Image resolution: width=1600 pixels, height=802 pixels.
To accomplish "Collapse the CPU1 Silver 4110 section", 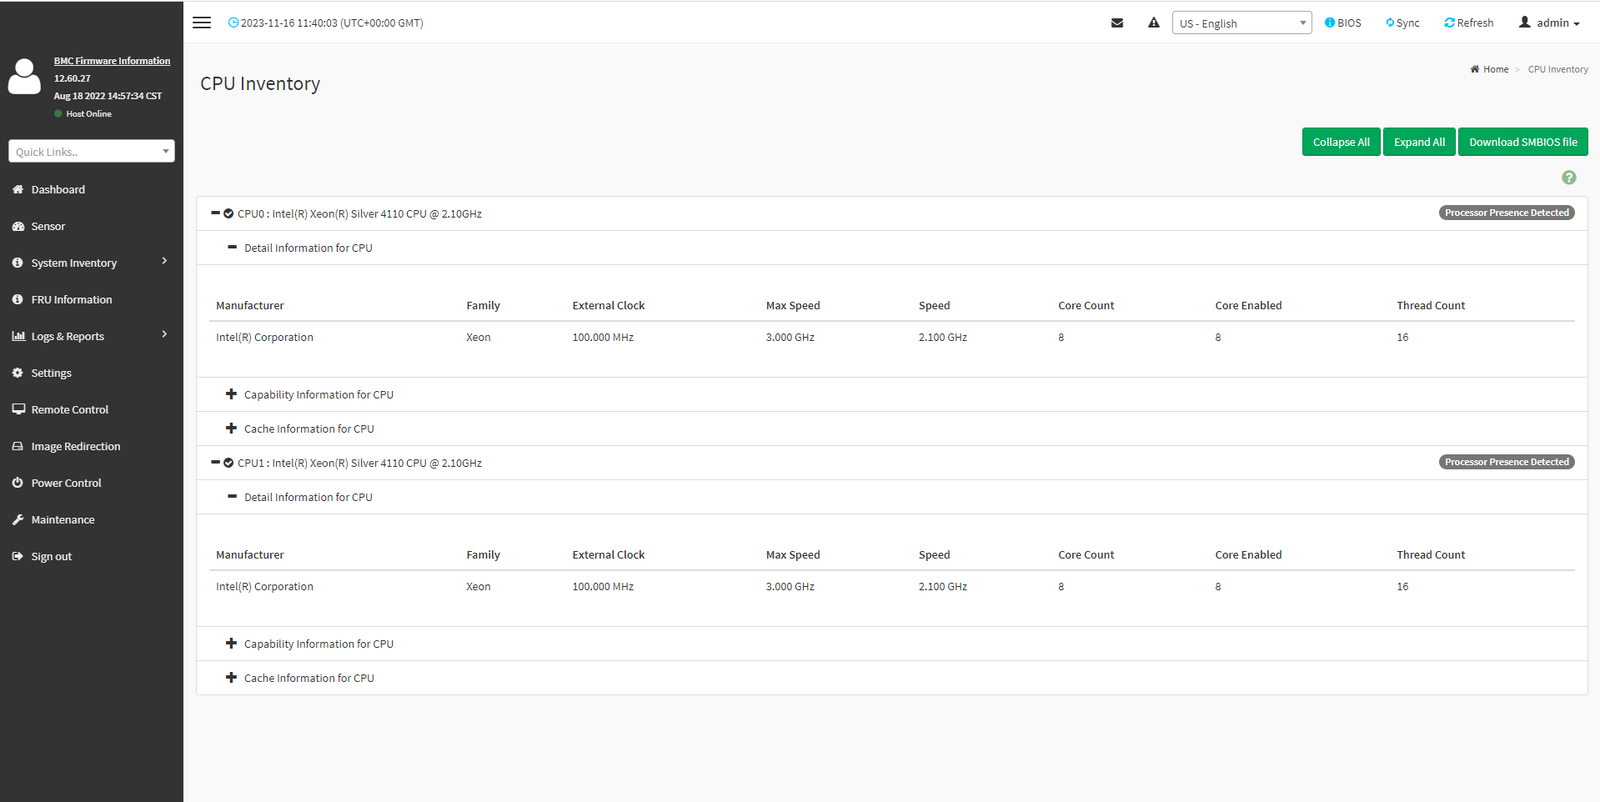I will tap(215, 462).
